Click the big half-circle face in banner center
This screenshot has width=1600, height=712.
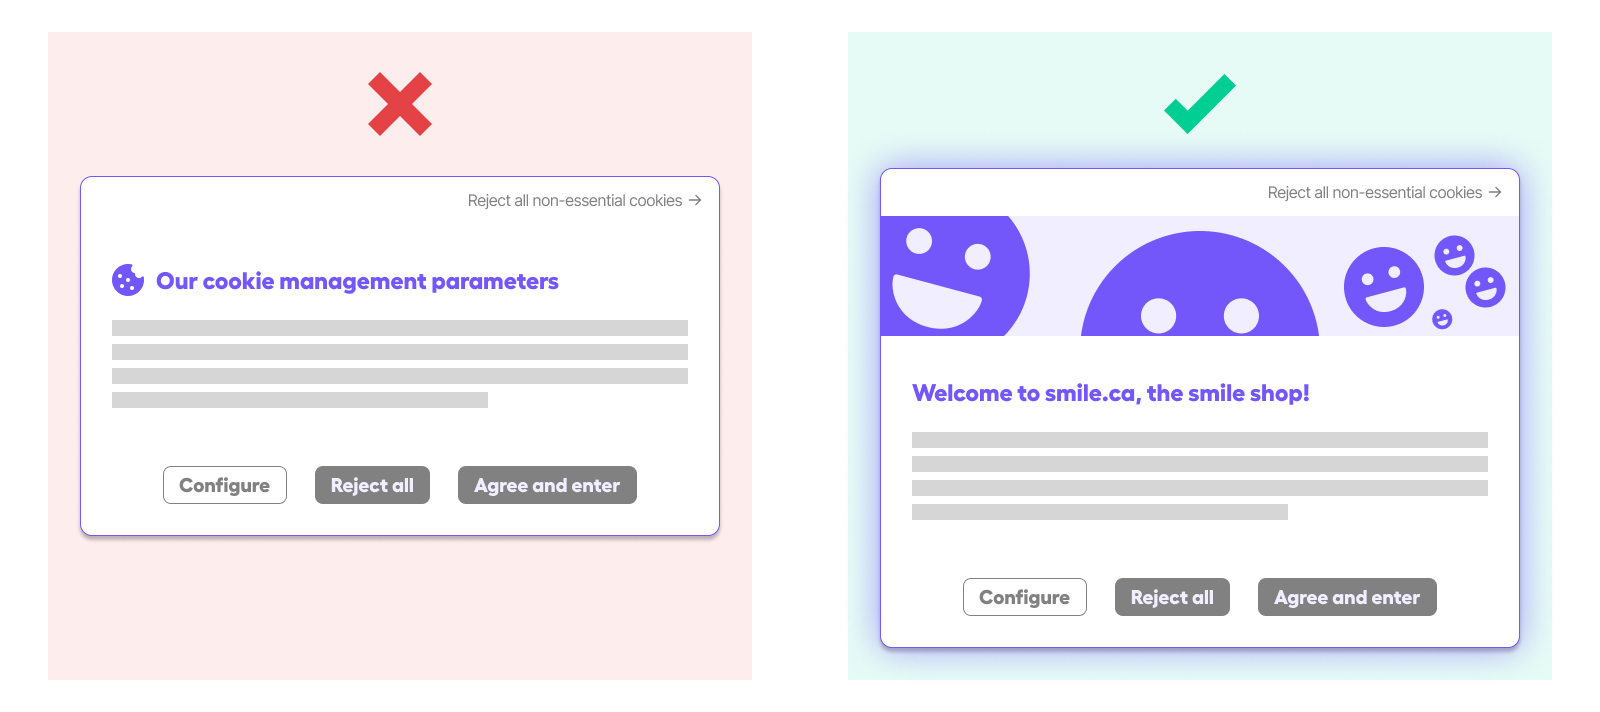(x=1200, y=284)
